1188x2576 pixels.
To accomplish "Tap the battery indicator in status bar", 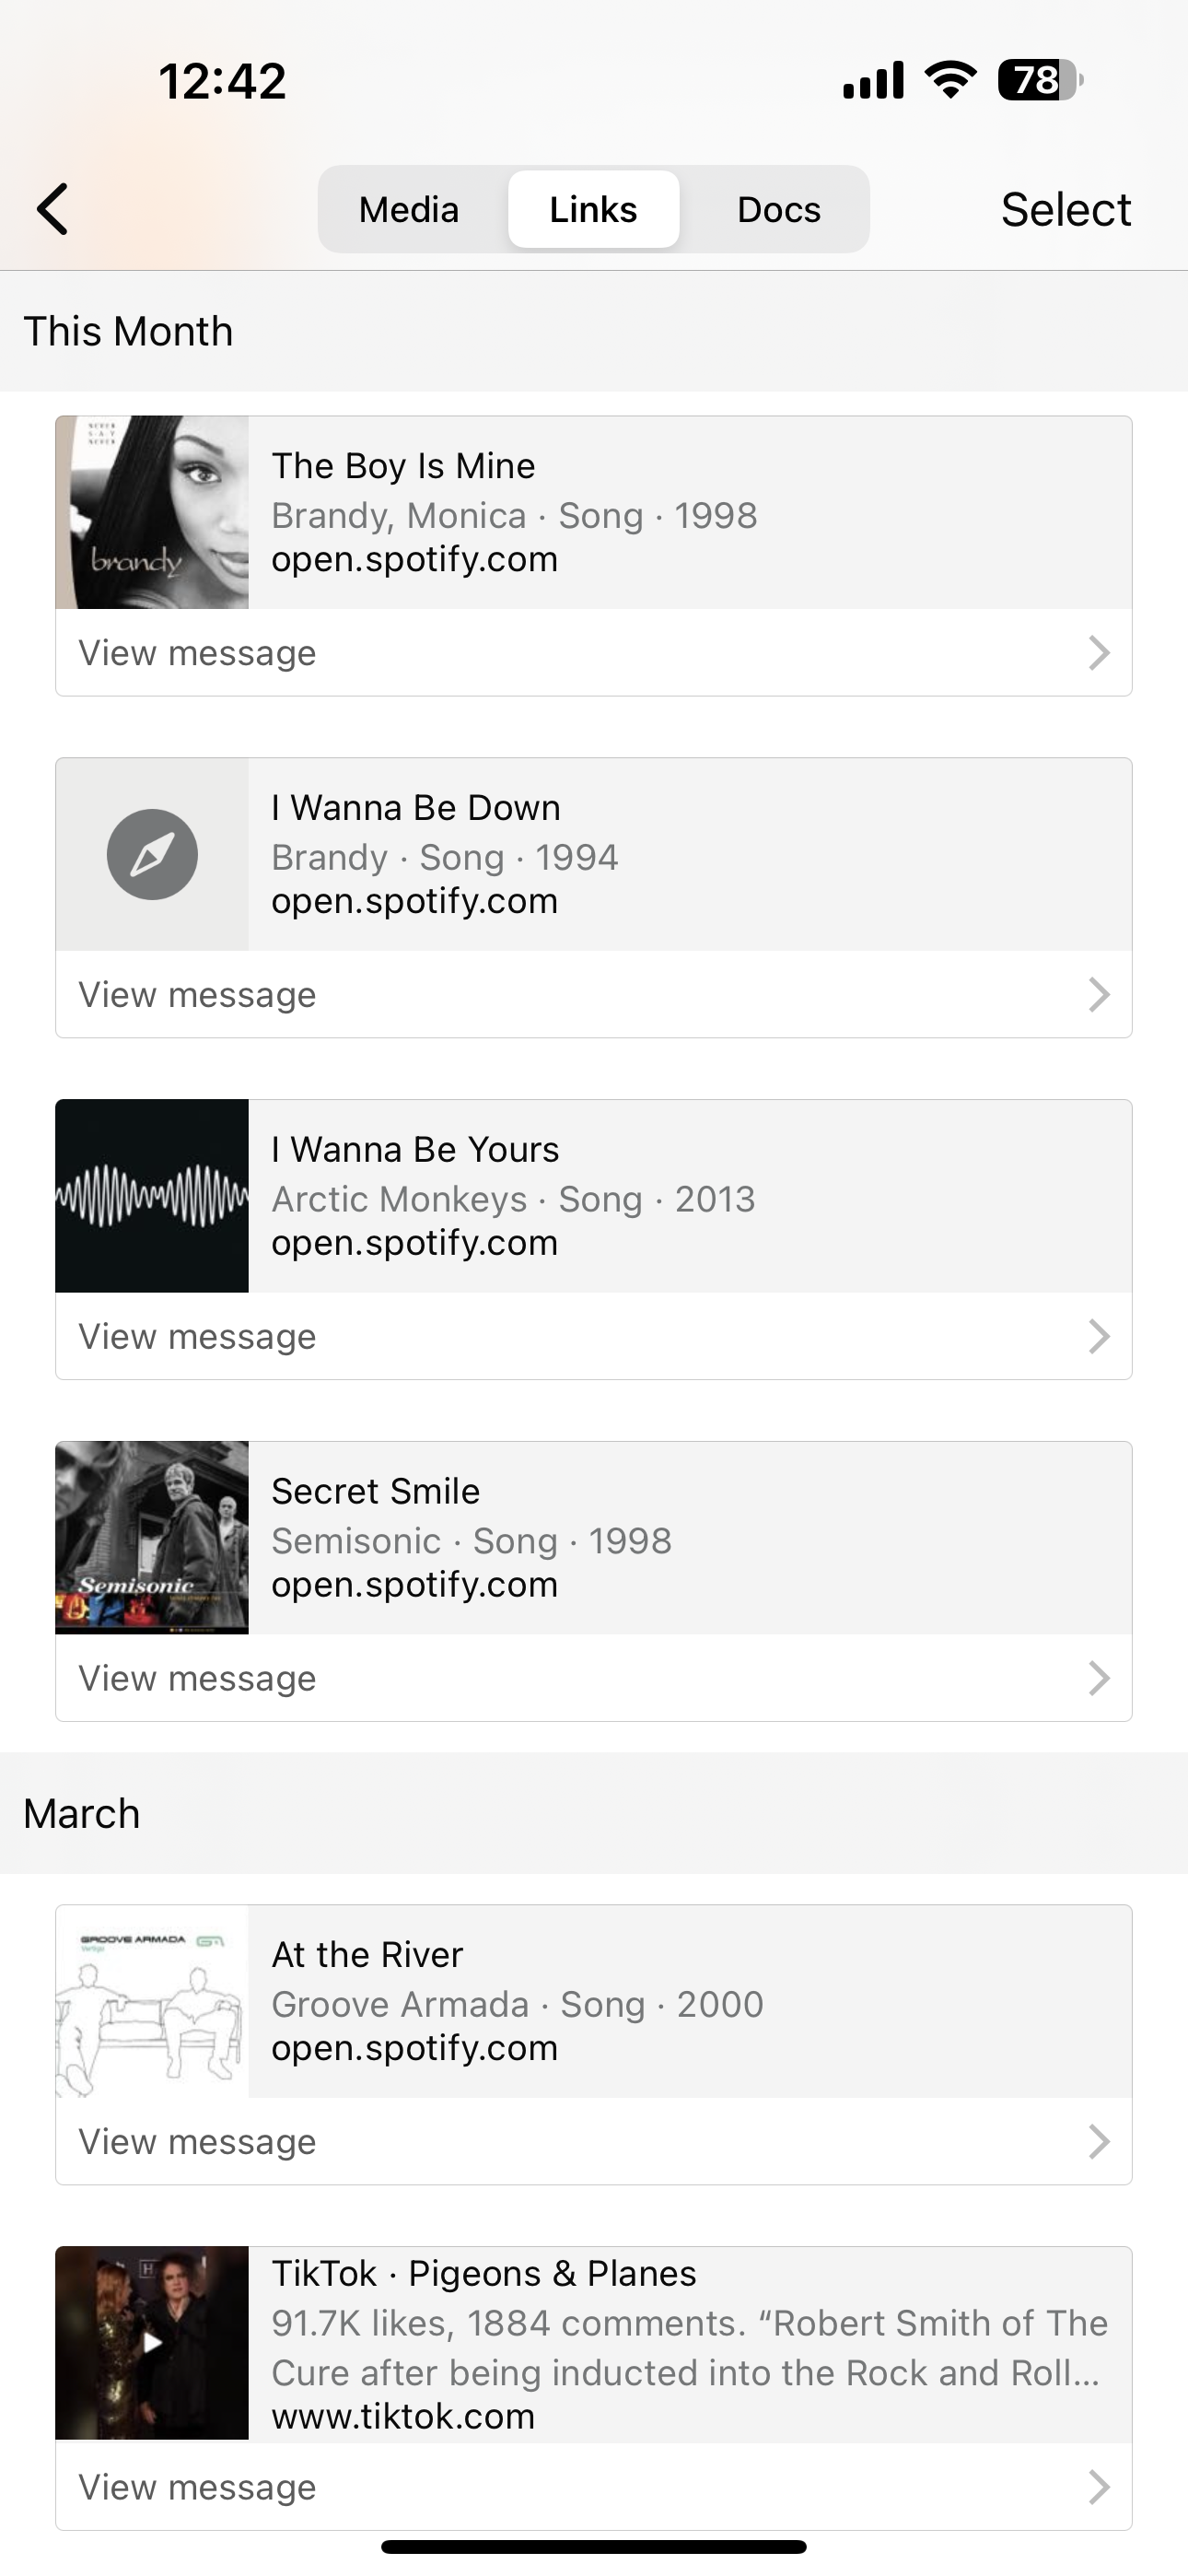I will click(1039, 80).
